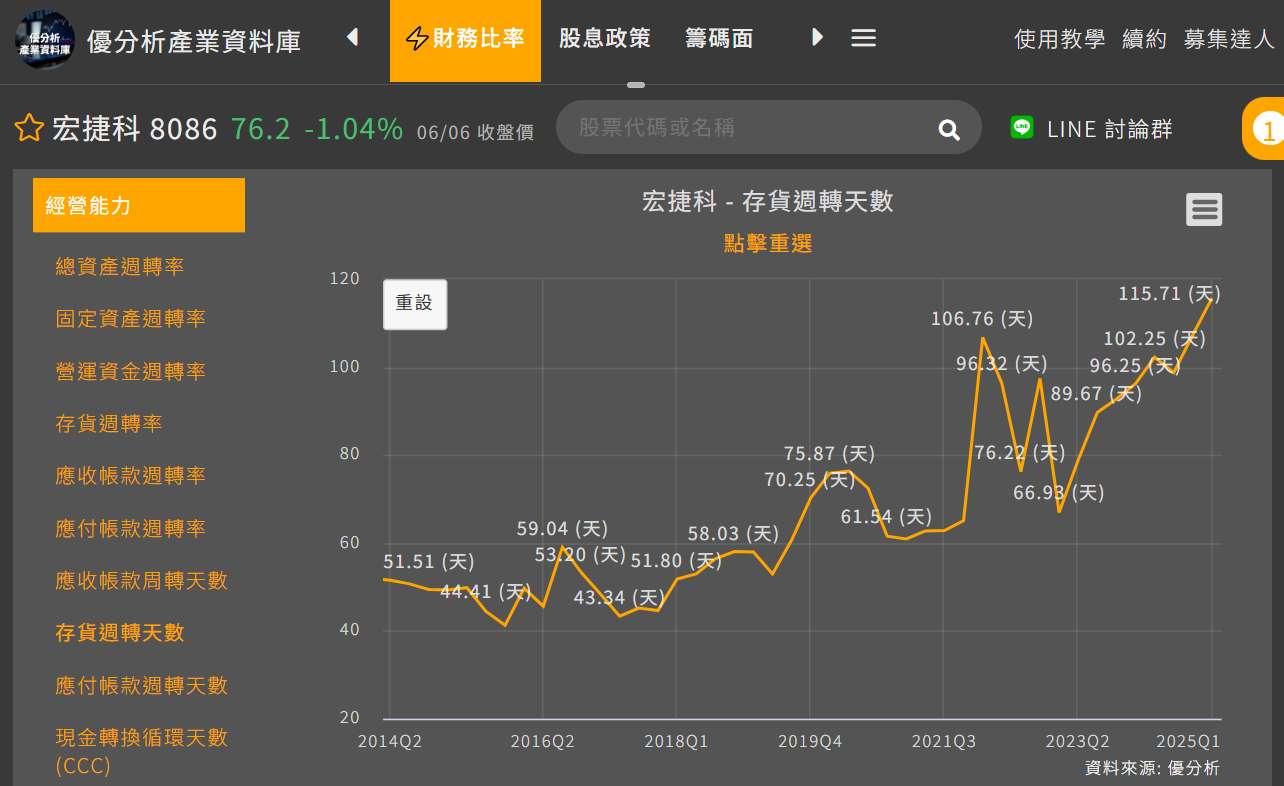This screenshot has width=1284, height=786.
Task: Click the 115.71 (天) data label
Action: 1169,294
